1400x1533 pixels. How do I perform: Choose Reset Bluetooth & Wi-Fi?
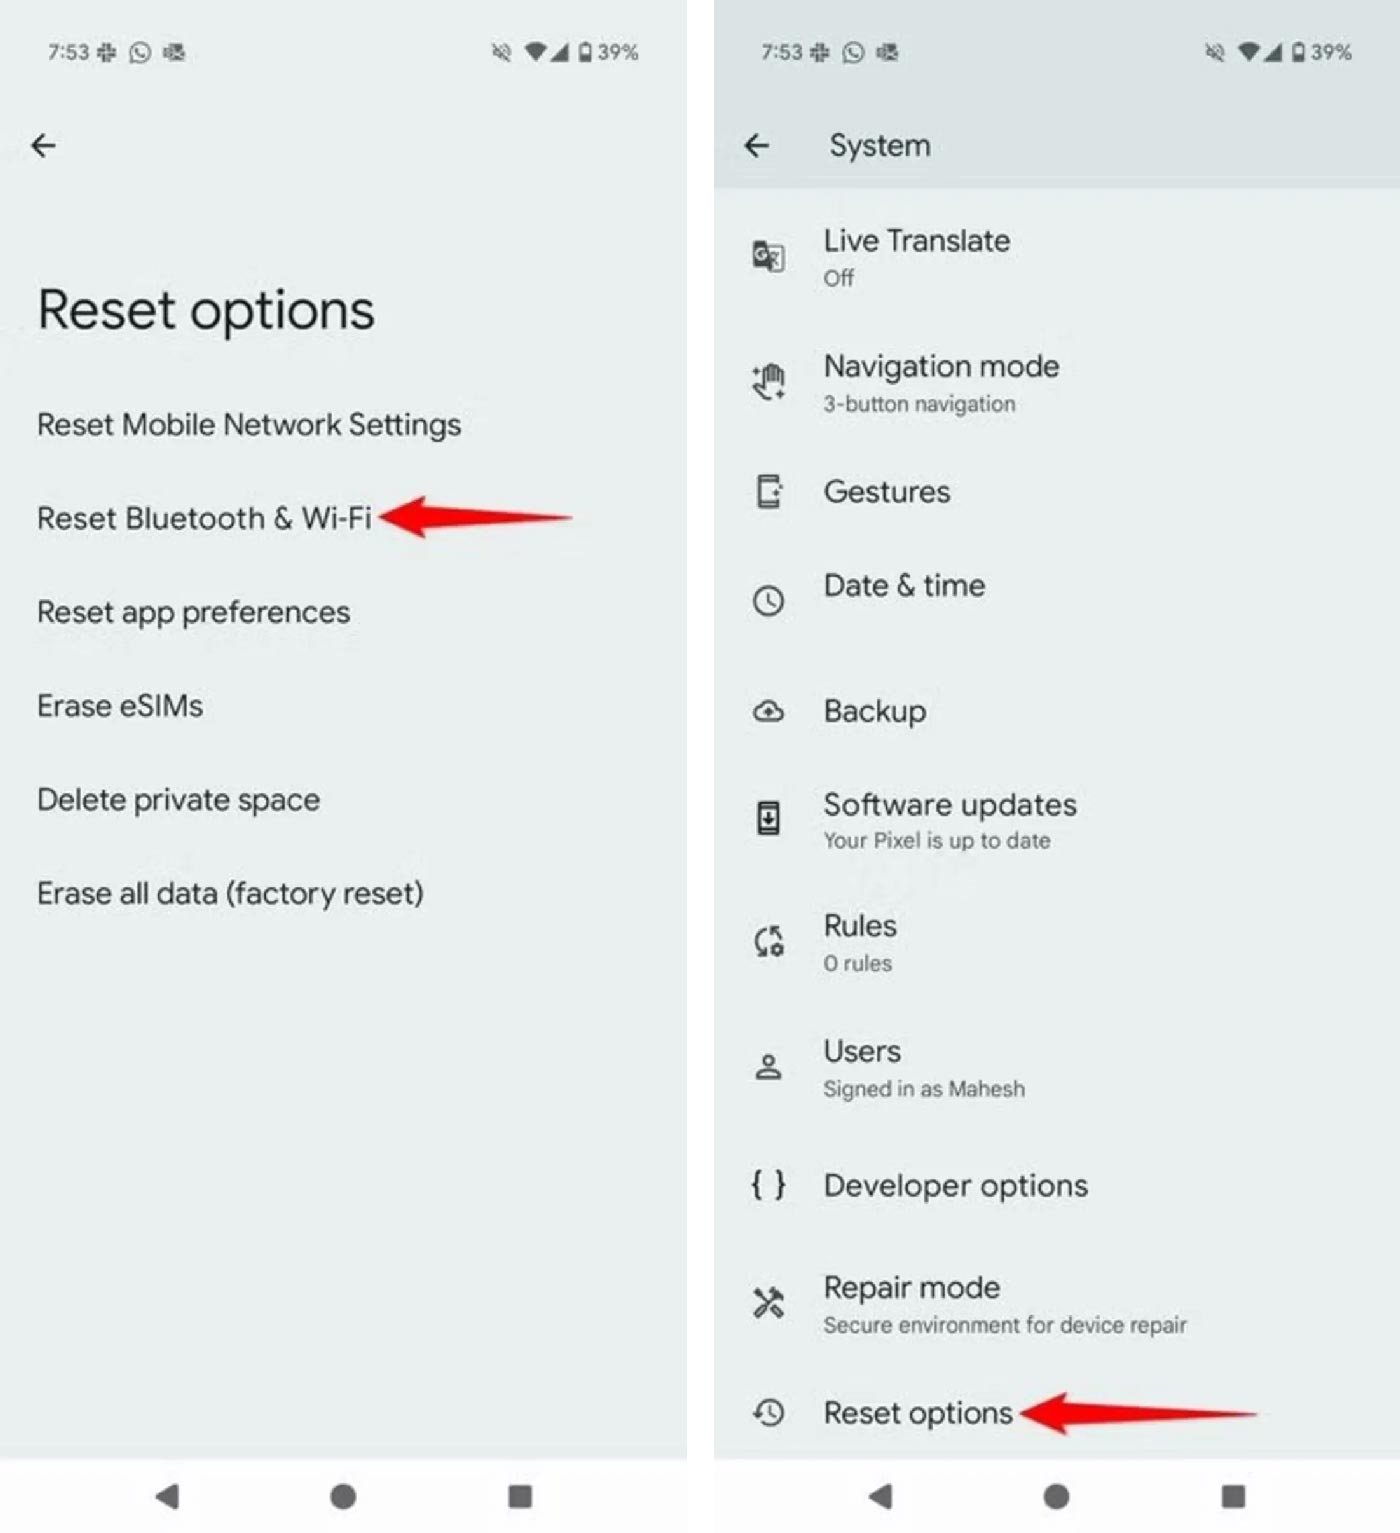click(204, 518)
